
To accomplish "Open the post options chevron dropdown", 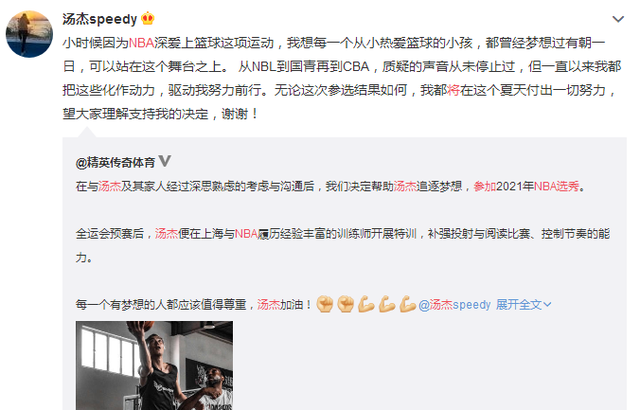I will 618,19.
